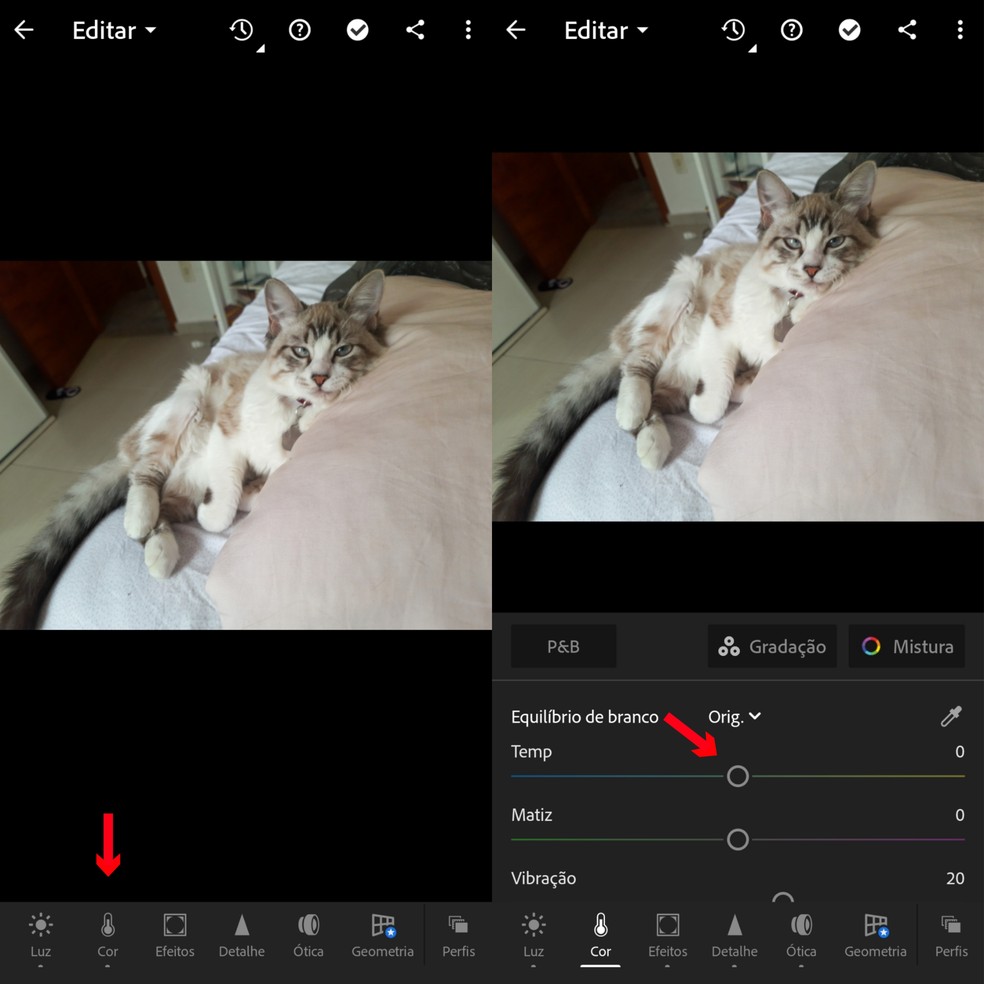Expand Orig. white balance preset dropdown
The image size is (984, 984).
[734, 717]
